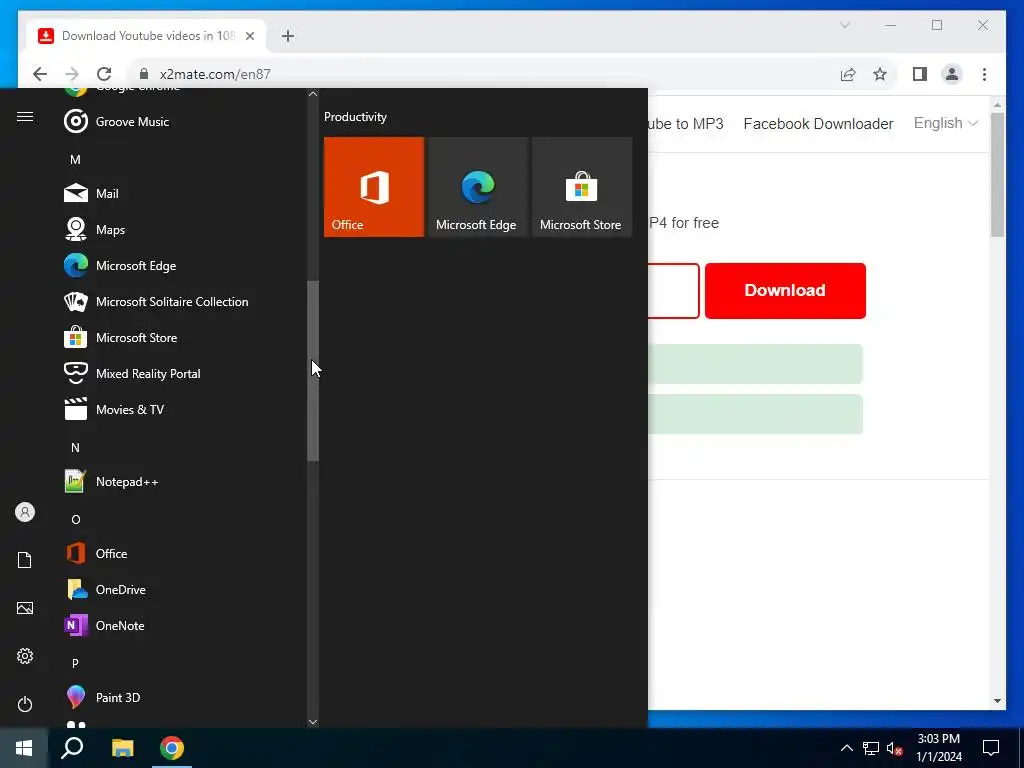Image resolution: width=1024 pixels, height=768 pixels.
Task: Open the notification center icon
Action: tap(991, 748)
